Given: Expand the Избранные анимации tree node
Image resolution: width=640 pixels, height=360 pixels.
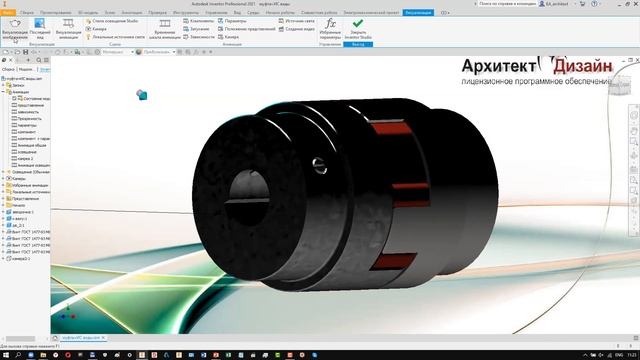Looking at the screenshot, I should pos(3,185).
